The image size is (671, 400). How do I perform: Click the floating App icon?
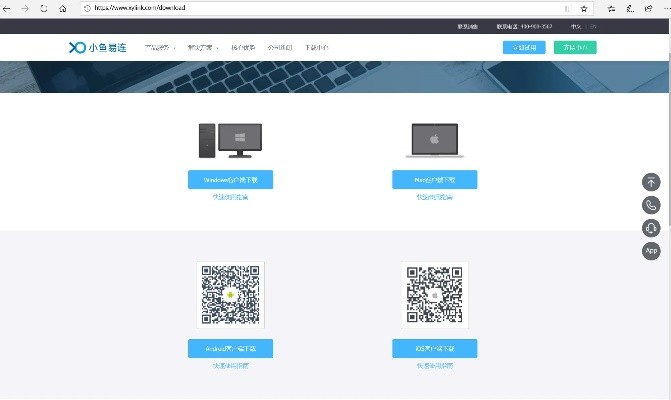click(651, 251)
